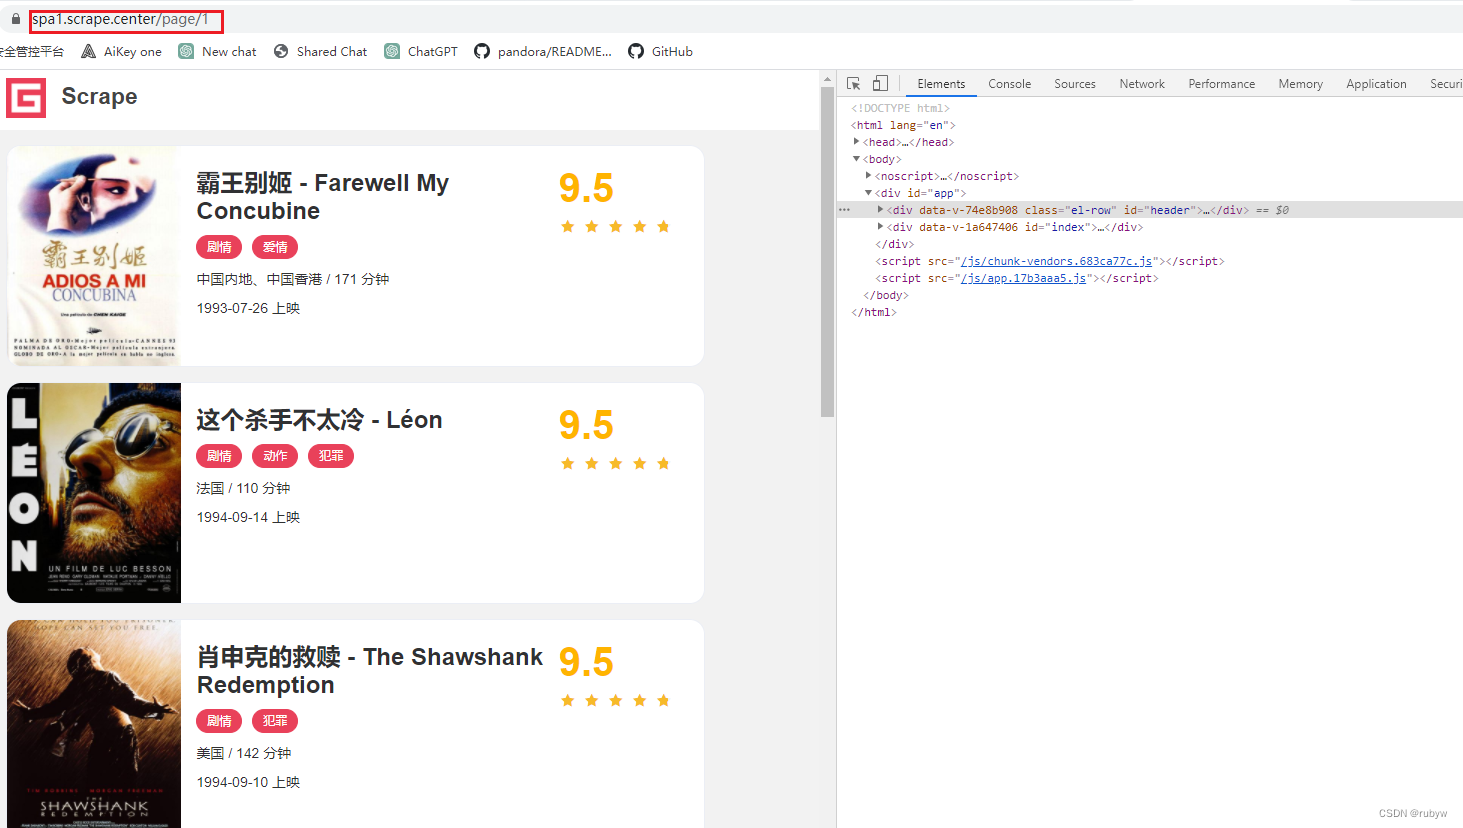
Task: Click the 9.5 score of Léon
Action: point(586,425)
